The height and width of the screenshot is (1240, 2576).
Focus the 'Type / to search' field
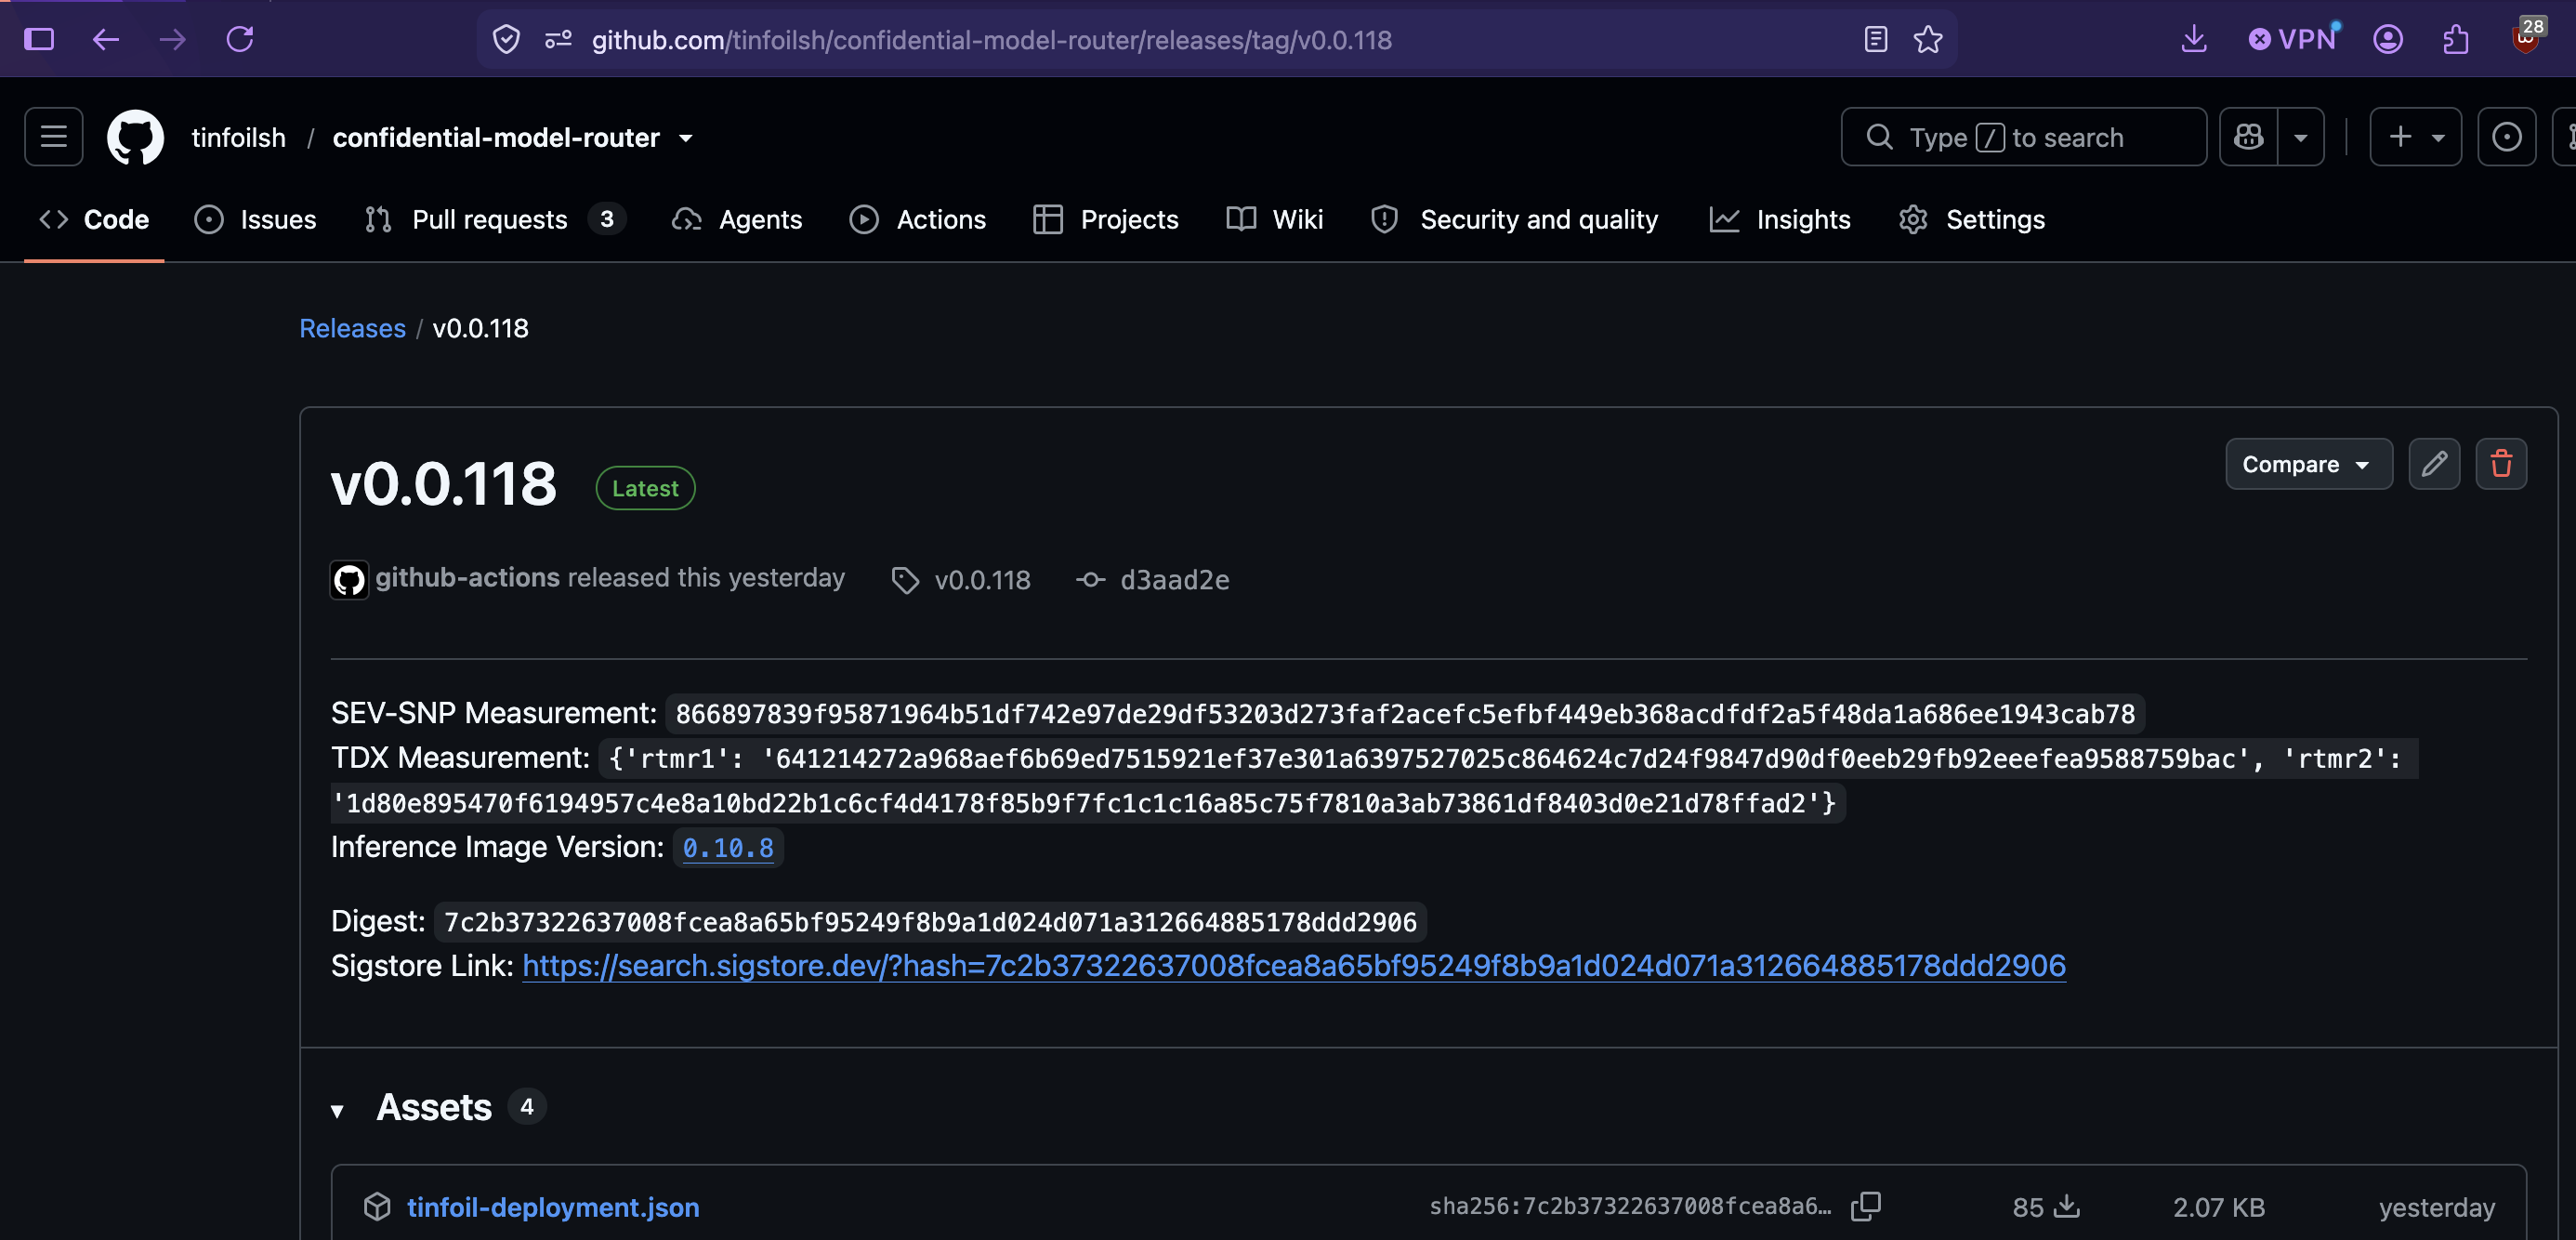pyautogui.click(x=2023, y=136)
